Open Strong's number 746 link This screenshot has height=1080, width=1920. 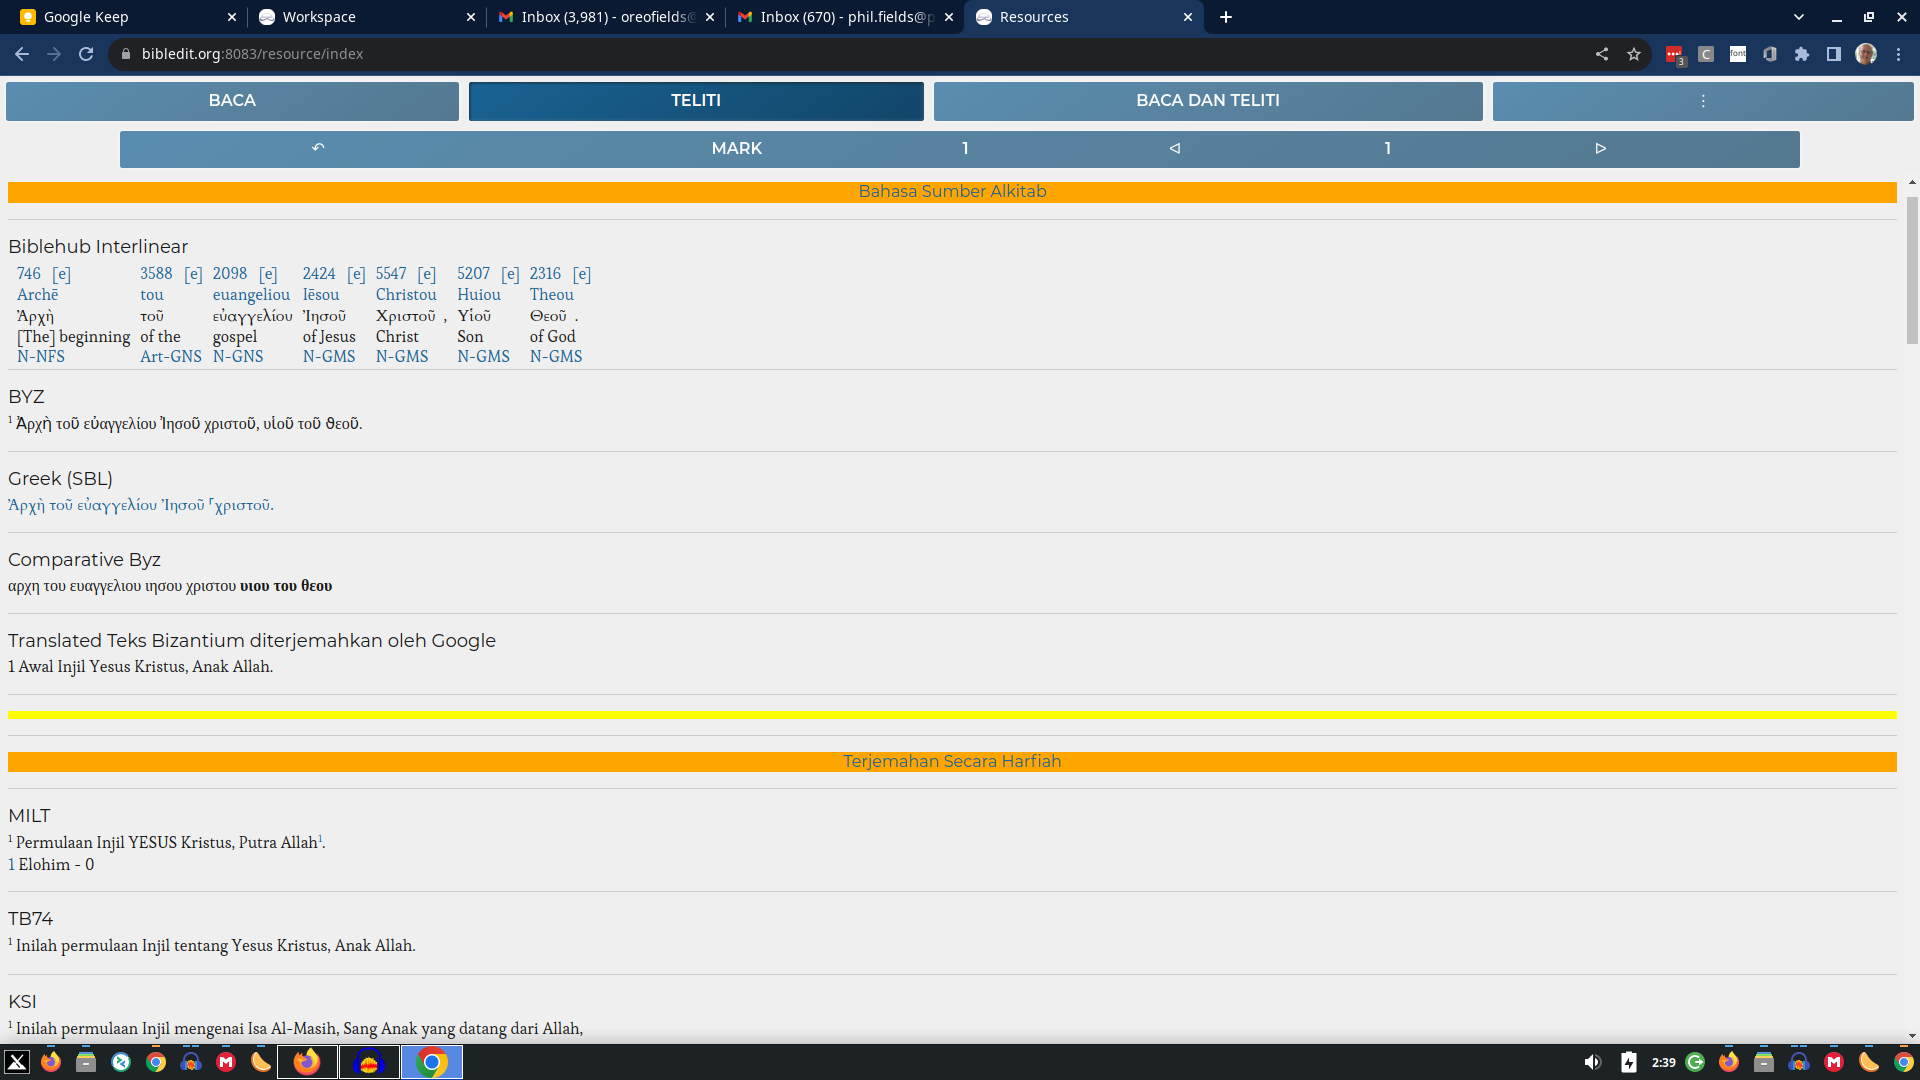[x=29, y=274]
